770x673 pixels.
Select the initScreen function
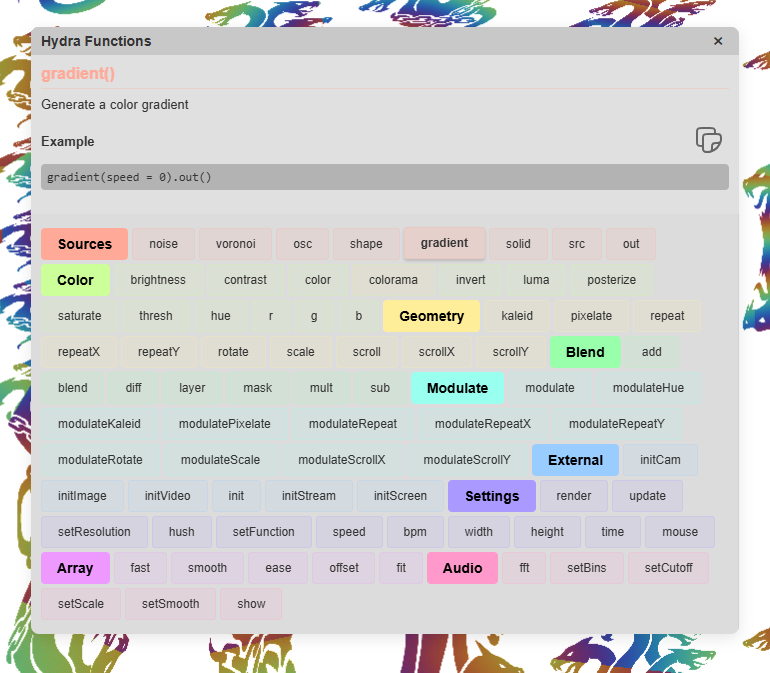click(400, 496)
